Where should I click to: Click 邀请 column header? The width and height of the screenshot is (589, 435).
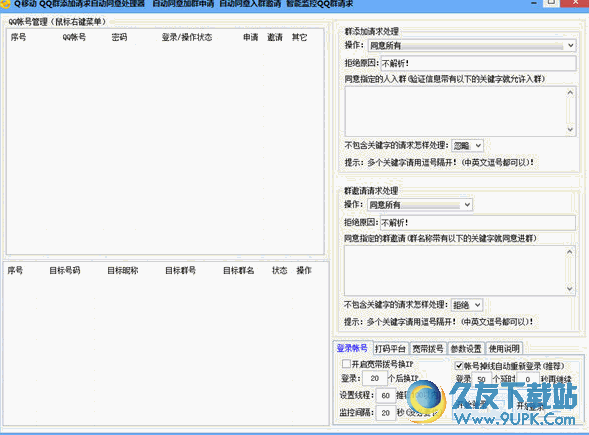click(275, 37)
